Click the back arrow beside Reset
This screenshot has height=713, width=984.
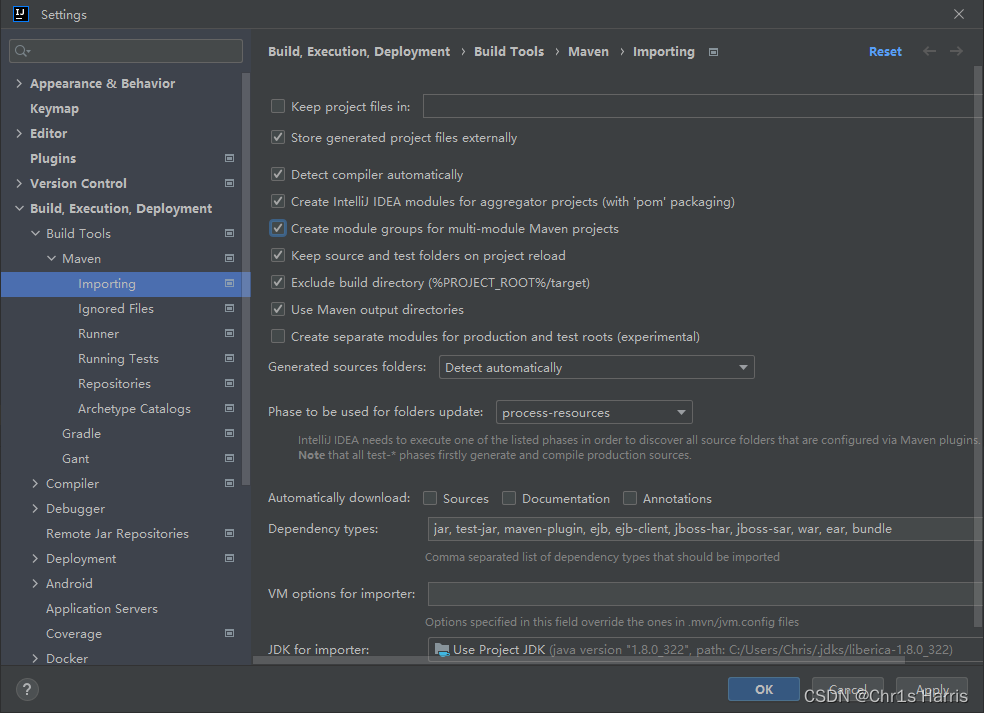[928, 51]
